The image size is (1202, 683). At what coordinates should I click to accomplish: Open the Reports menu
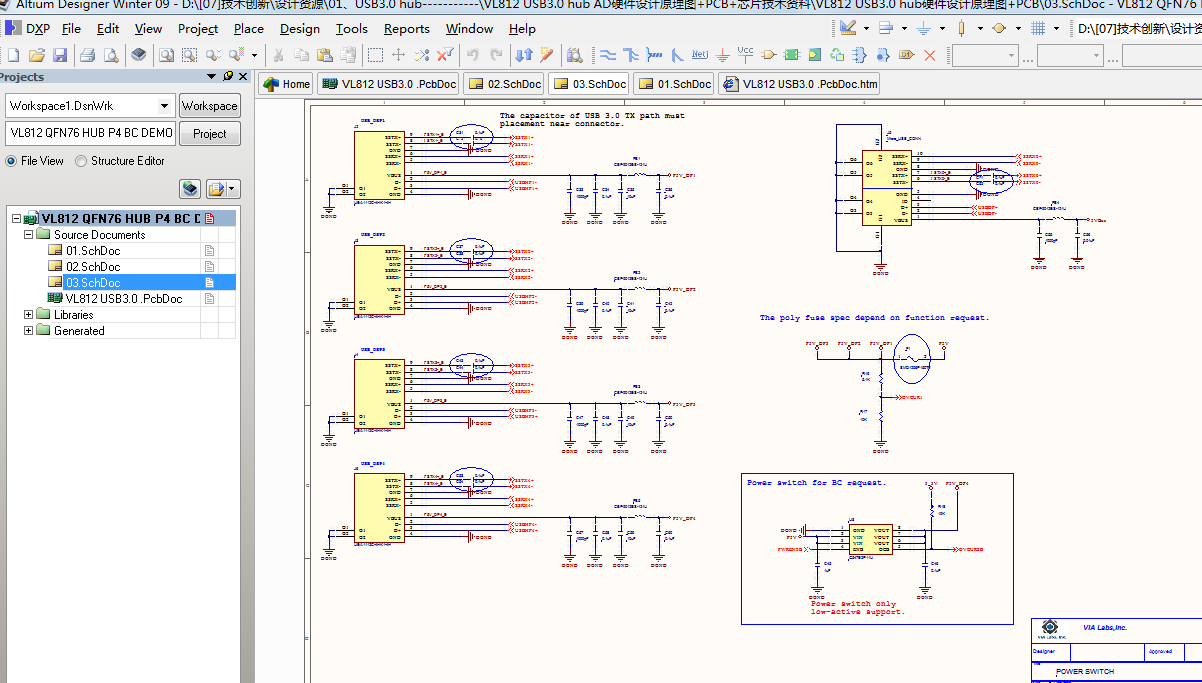[407, 28]
